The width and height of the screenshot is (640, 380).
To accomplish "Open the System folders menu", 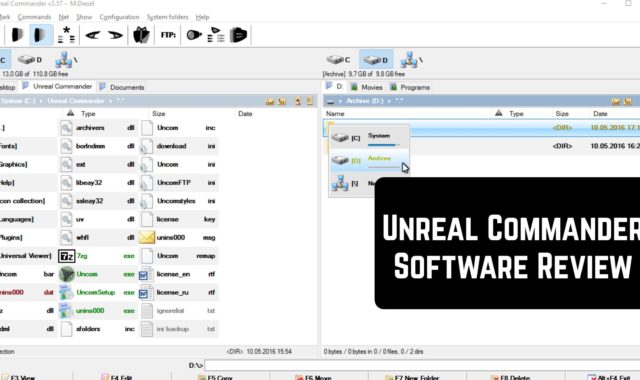I will pos(167,17).
